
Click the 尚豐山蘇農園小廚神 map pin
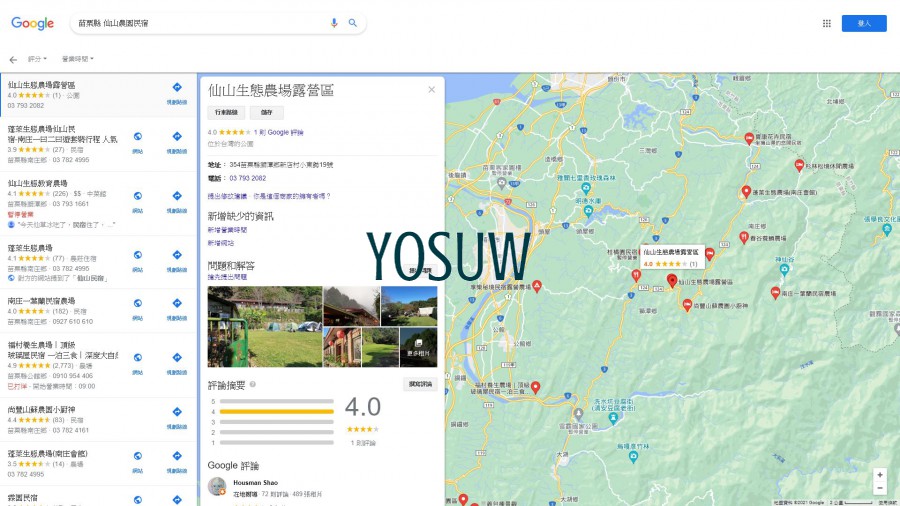687,305
